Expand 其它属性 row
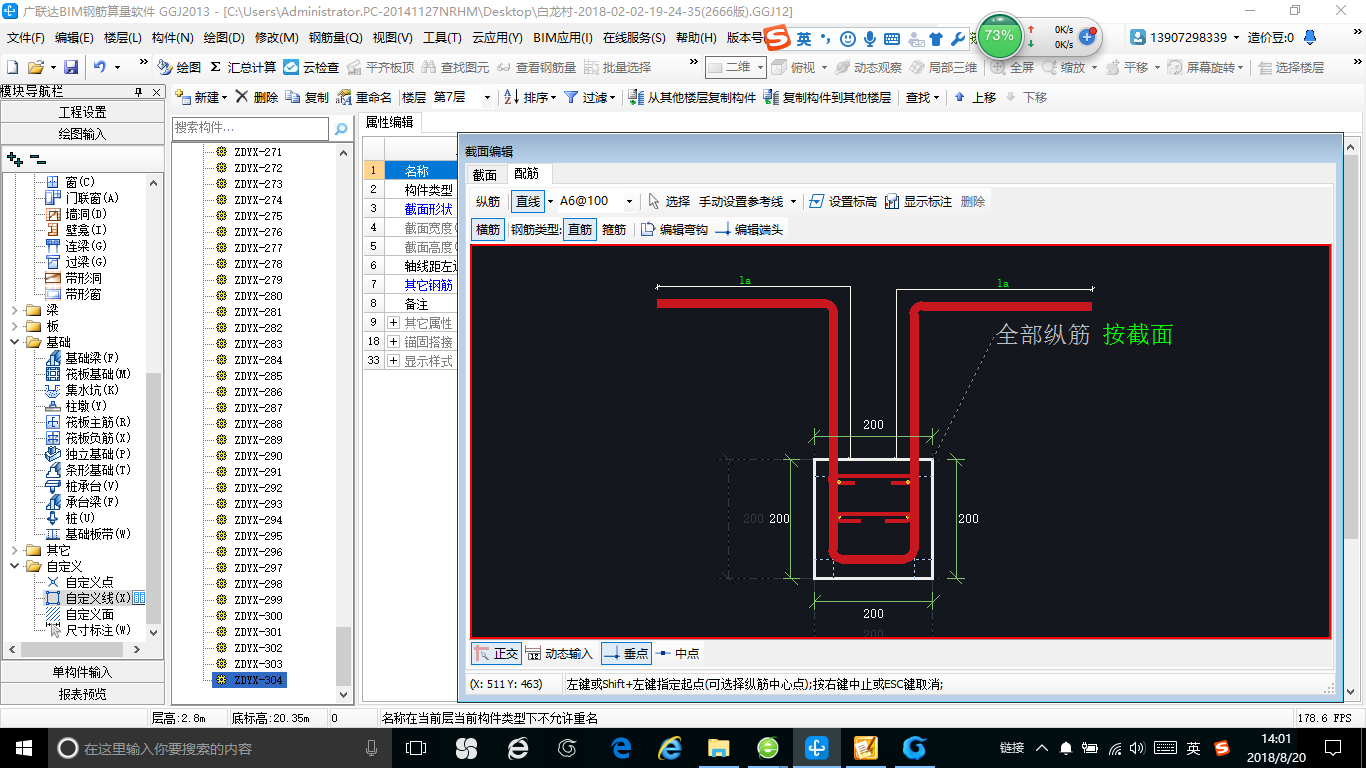Viewport: 1366px width, 768px height. click(x=394, y=323)
